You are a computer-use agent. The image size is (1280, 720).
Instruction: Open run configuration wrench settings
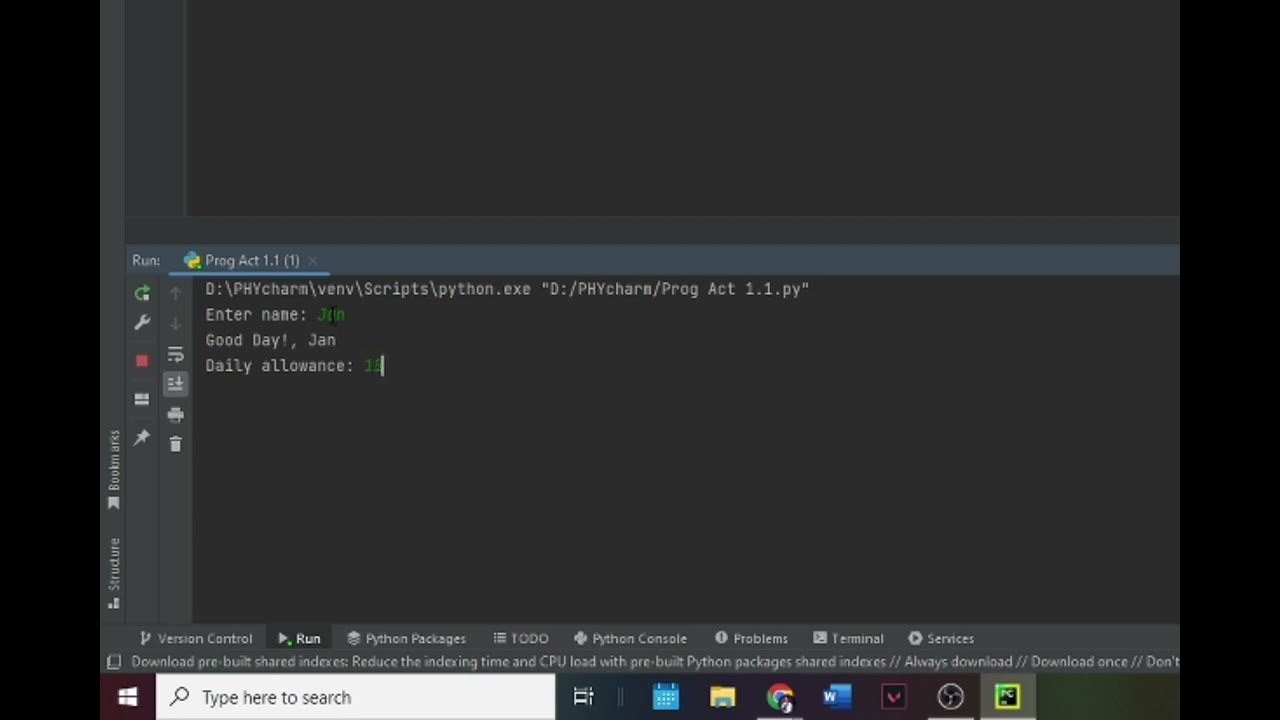[142, 323]
